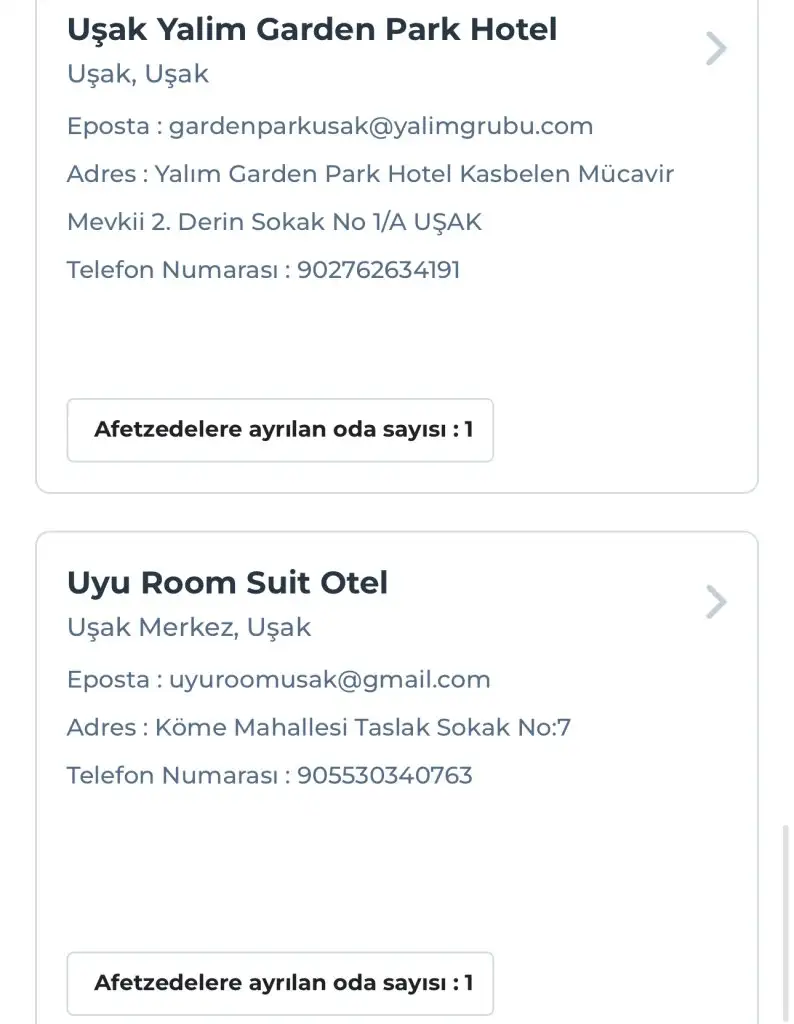Click blank area below Uyu Room phone number
The height and width of the screenshot is (1024, 794).
tap(380, 860)
